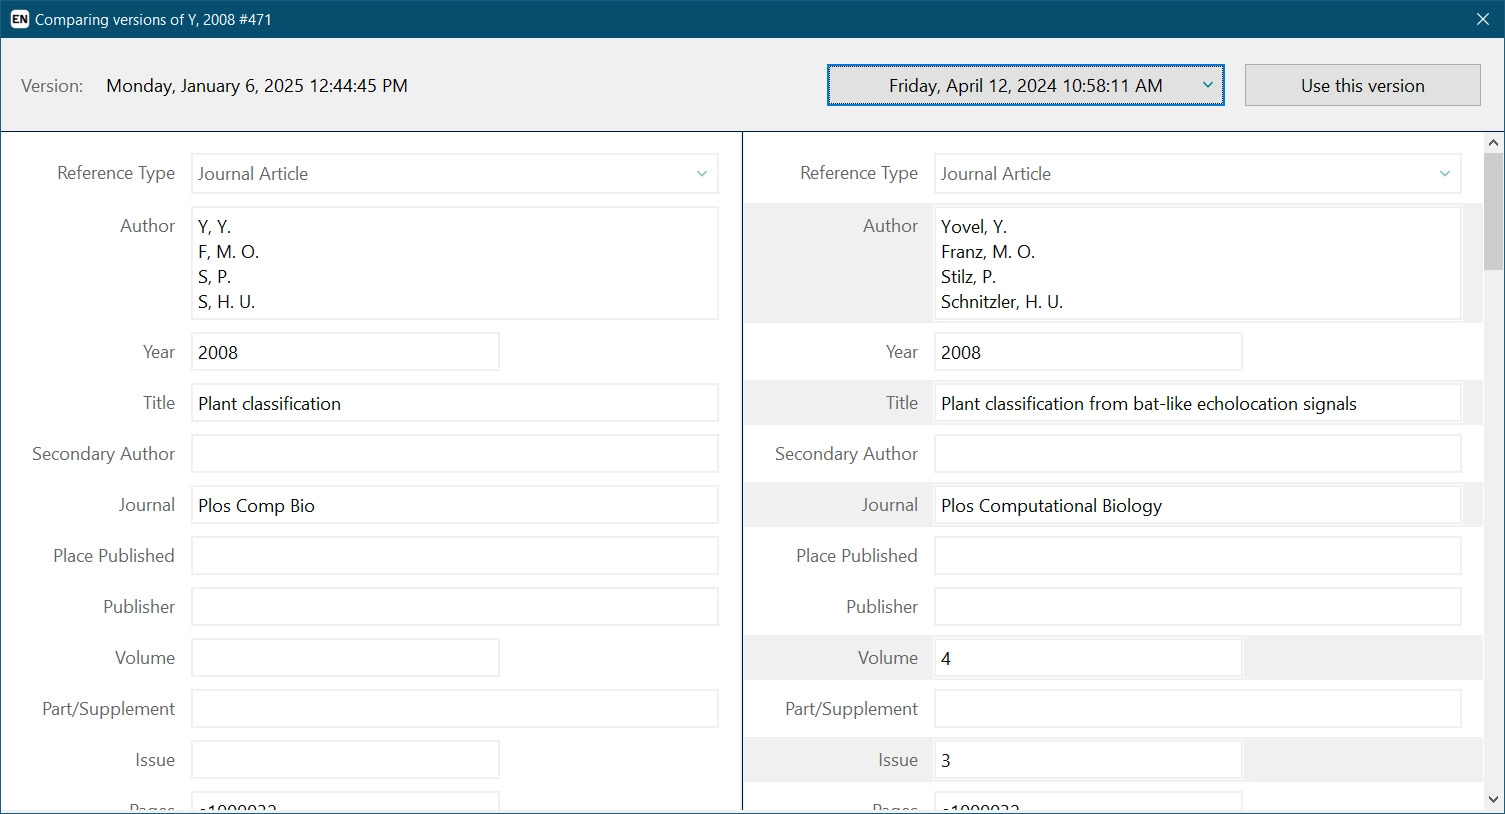Image resolution: width=1505 pixels, height=814 pixels.
Task: Click author name 'Stilz, P.'
Action: tap(968, 277)
